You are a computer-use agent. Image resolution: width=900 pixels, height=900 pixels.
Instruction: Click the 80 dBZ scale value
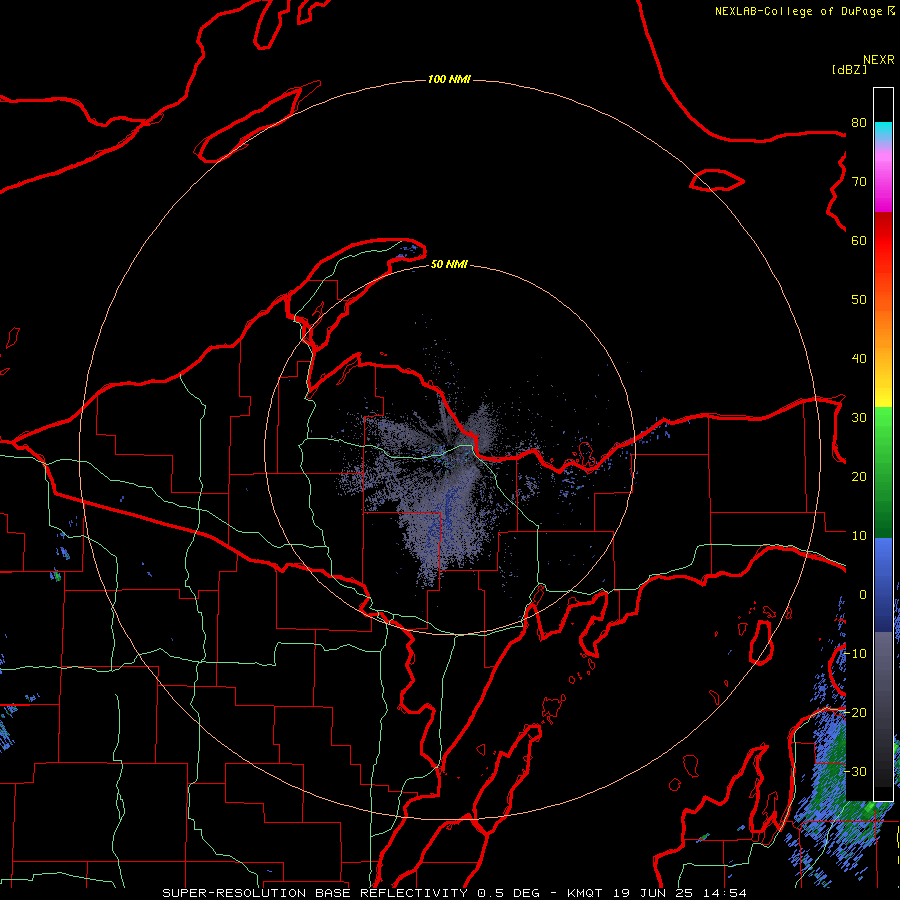tap(859, 123)
